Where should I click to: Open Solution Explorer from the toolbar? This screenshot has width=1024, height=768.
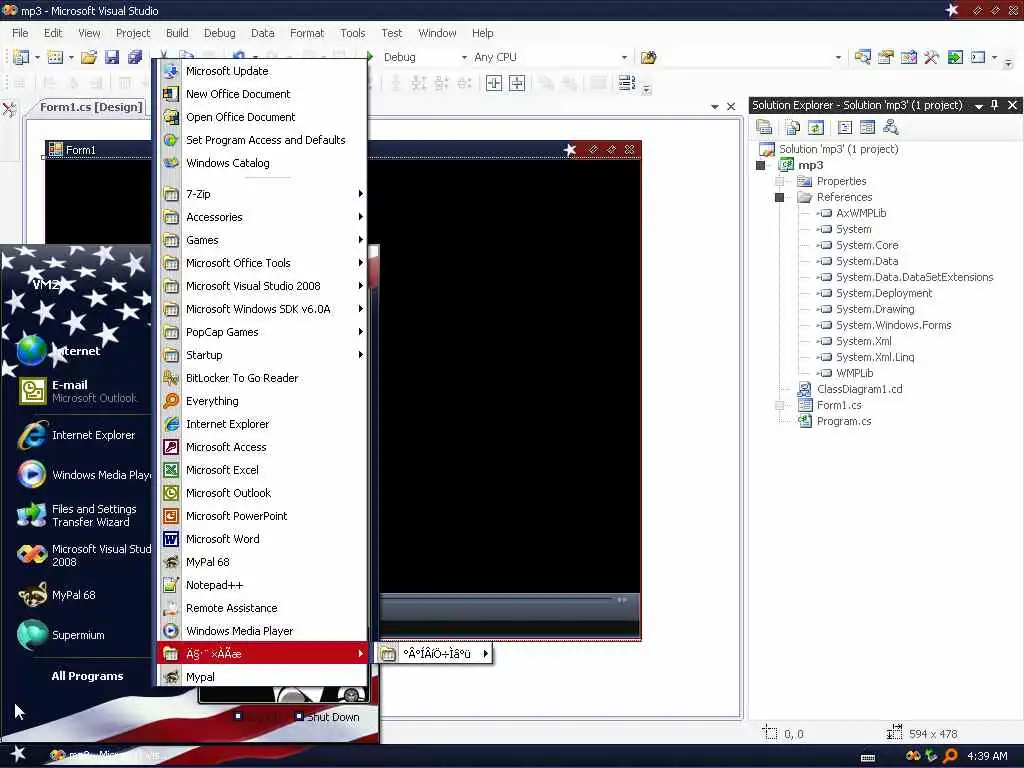tap(862, 57)
